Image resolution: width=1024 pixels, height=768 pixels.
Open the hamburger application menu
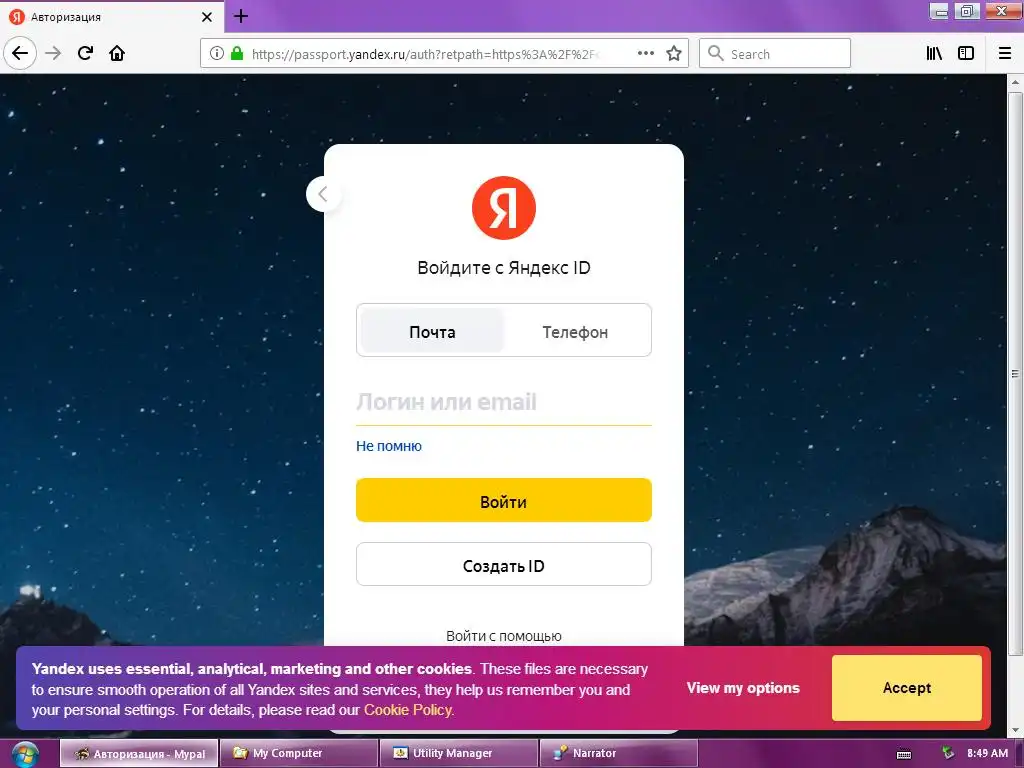[x=1005, y=54]
